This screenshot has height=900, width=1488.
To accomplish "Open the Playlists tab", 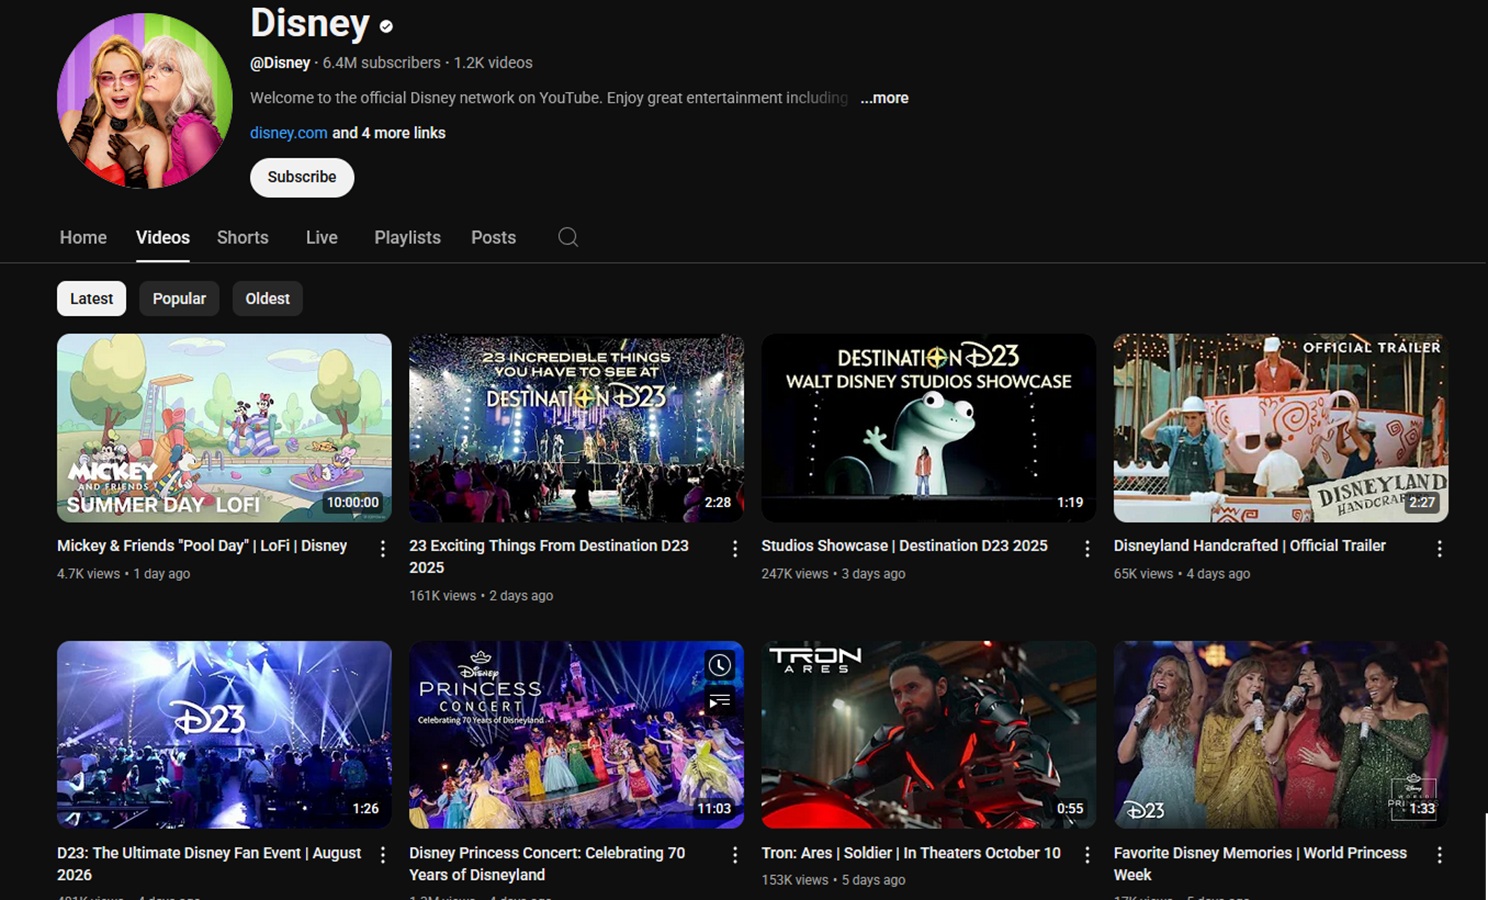I will point(407,237).
